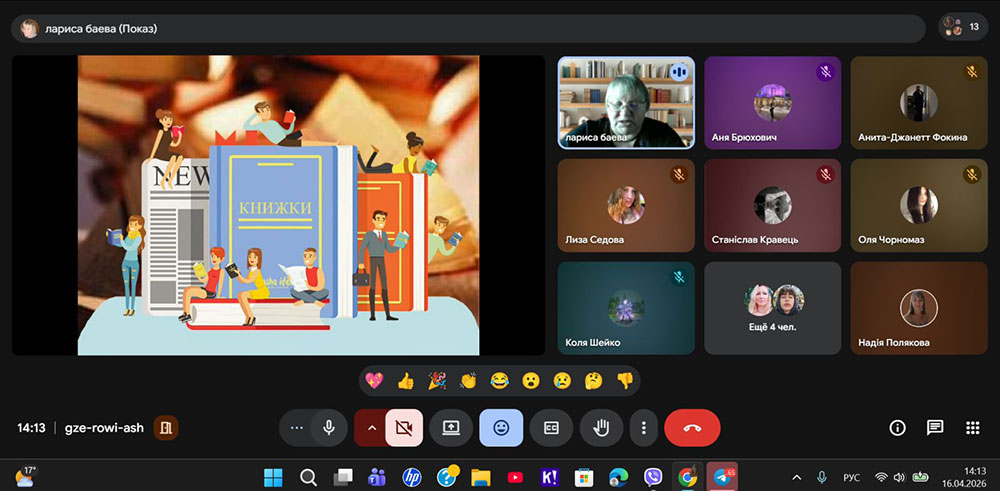Image resolution: width=1000 pixels, height=491 pixels.
Task: Open the chat panel icon
Action: pos(935,428)
